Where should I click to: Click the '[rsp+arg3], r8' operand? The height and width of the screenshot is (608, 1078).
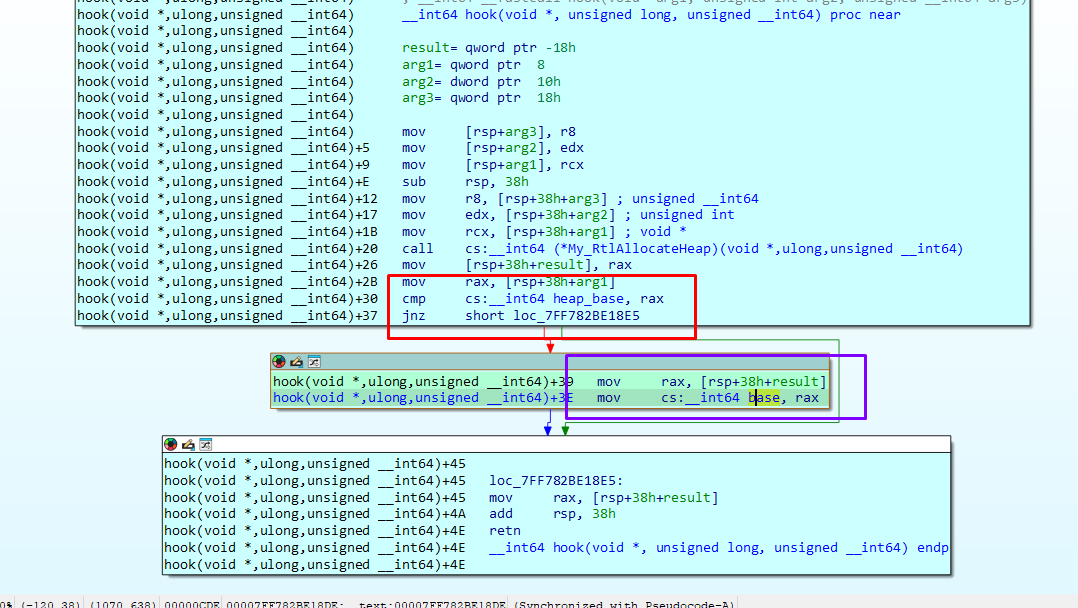(520, 131)
